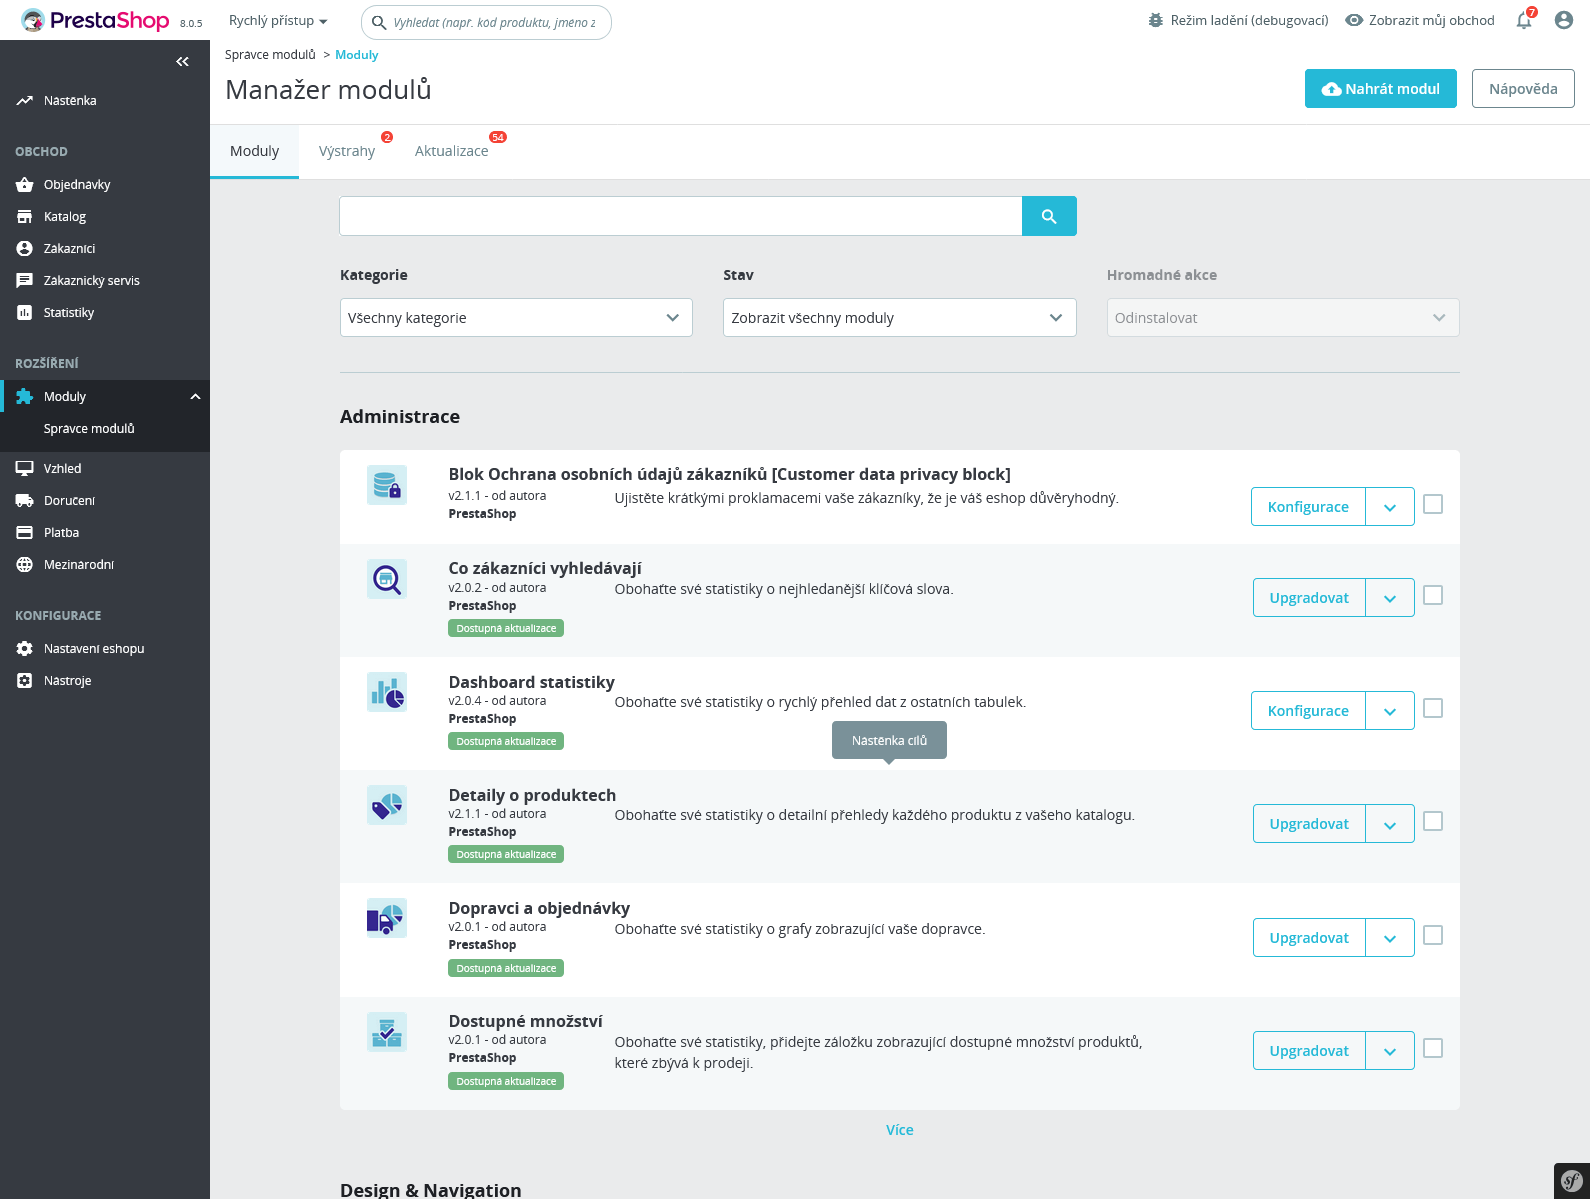Click the notifications bell icon
This screenshot has height=1199, width=1590.
pos(1523,21)
